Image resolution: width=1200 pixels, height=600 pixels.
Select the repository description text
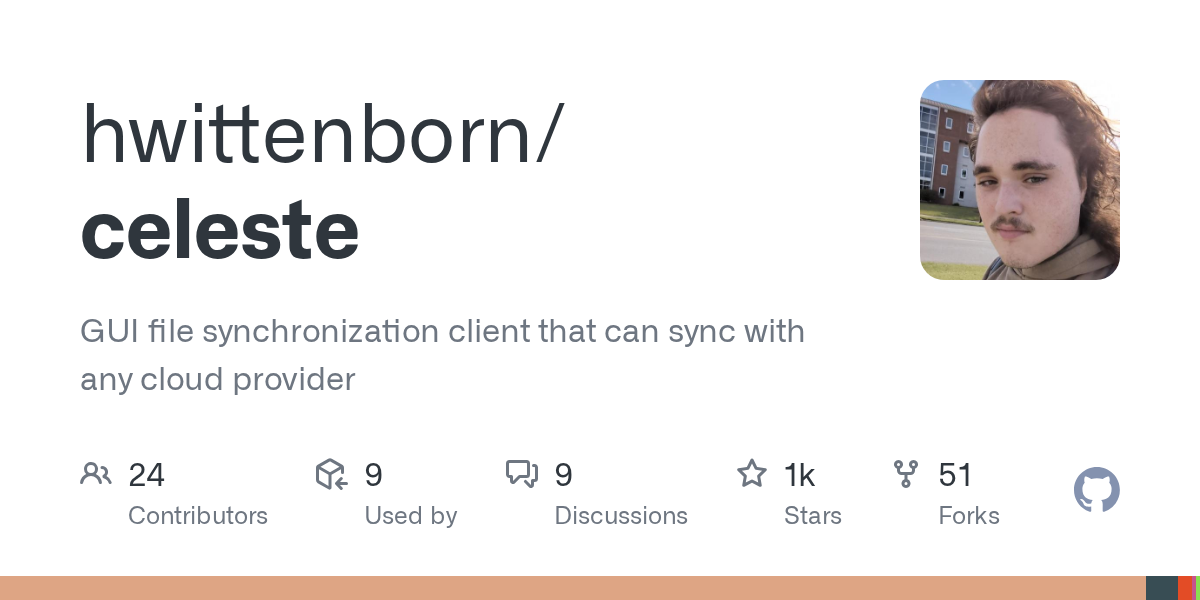(x=442, y=355)
